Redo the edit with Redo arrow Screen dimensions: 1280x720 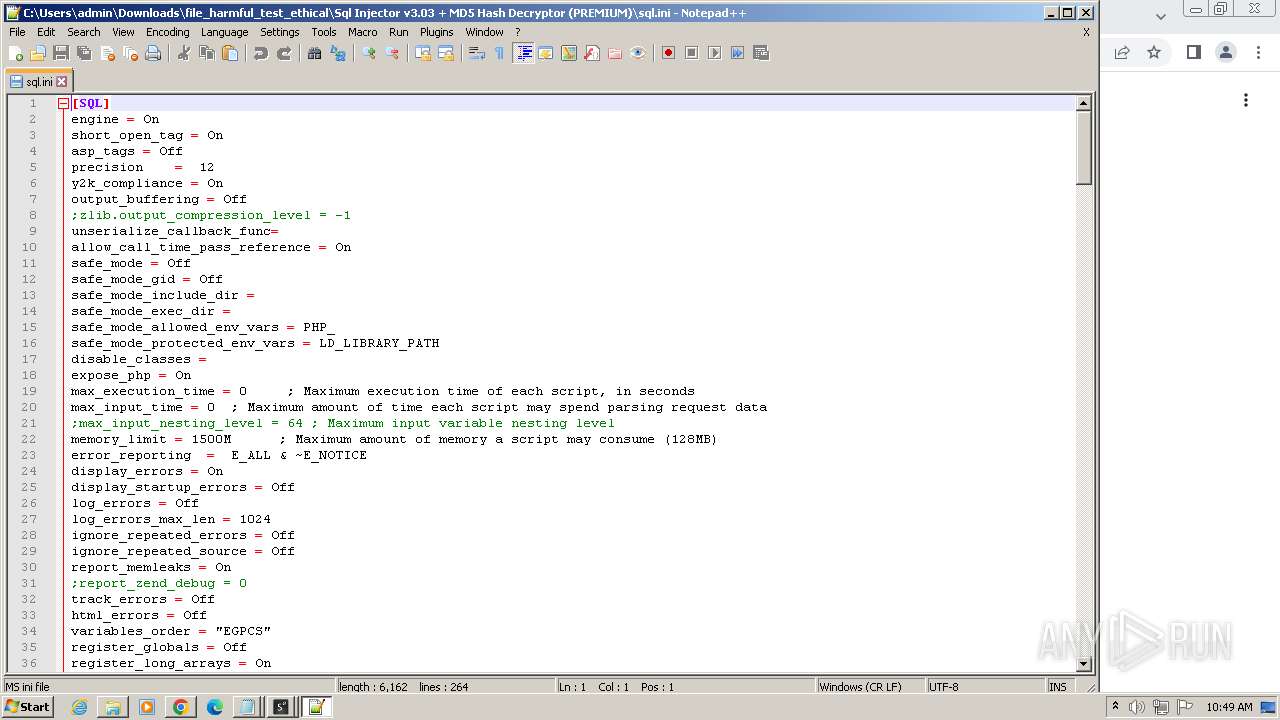tap(284, 53)
